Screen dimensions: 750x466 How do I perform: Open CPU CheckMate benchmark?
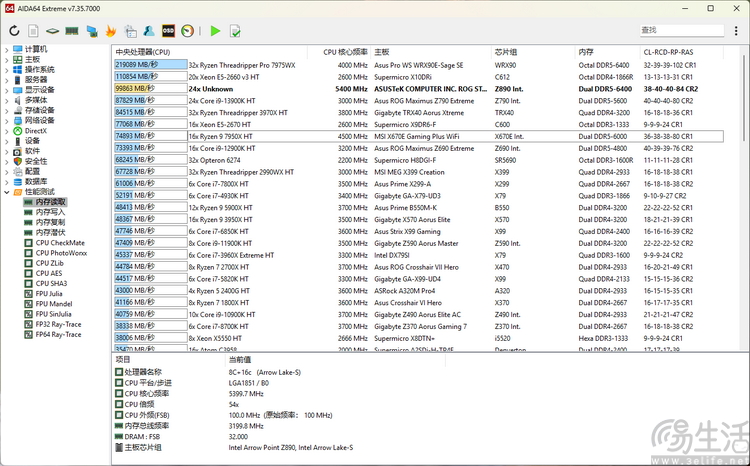click(60, 243)
